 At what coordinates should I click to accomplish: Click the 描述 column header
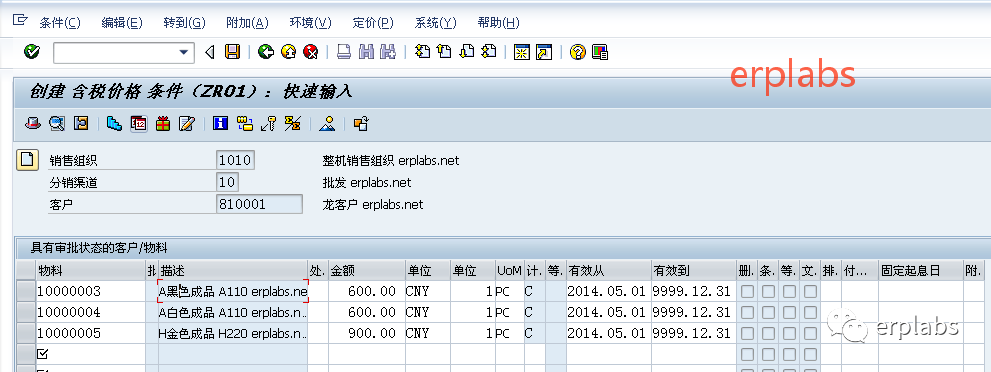pyautogui.click(x=233, y=270)
